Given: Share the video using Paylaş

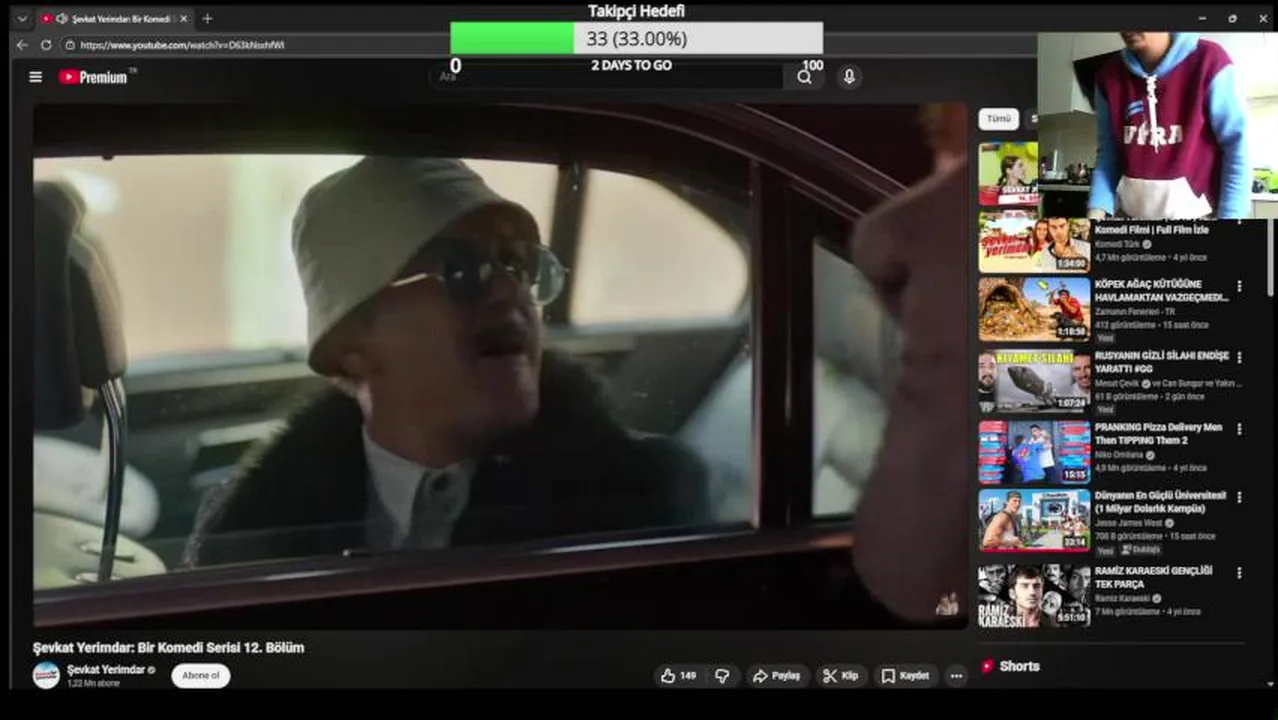Looking at the screenshot, I should point(776,676).
